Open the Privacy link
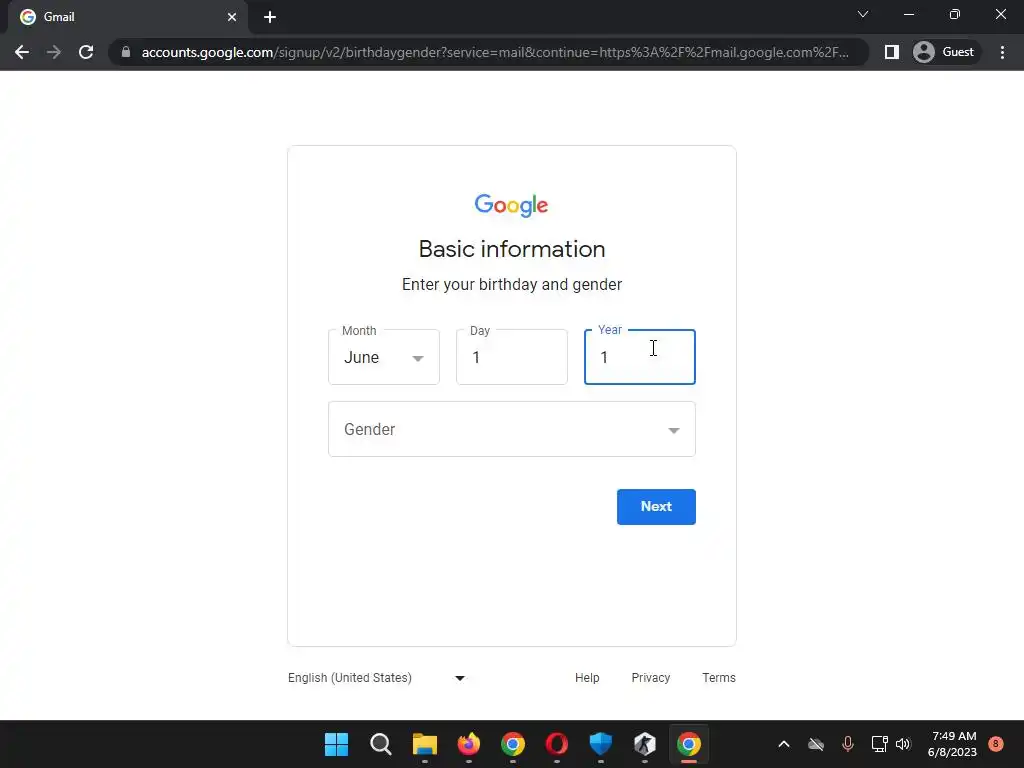1024x768 pixels. pyautogui.click(x=650, y=678)
